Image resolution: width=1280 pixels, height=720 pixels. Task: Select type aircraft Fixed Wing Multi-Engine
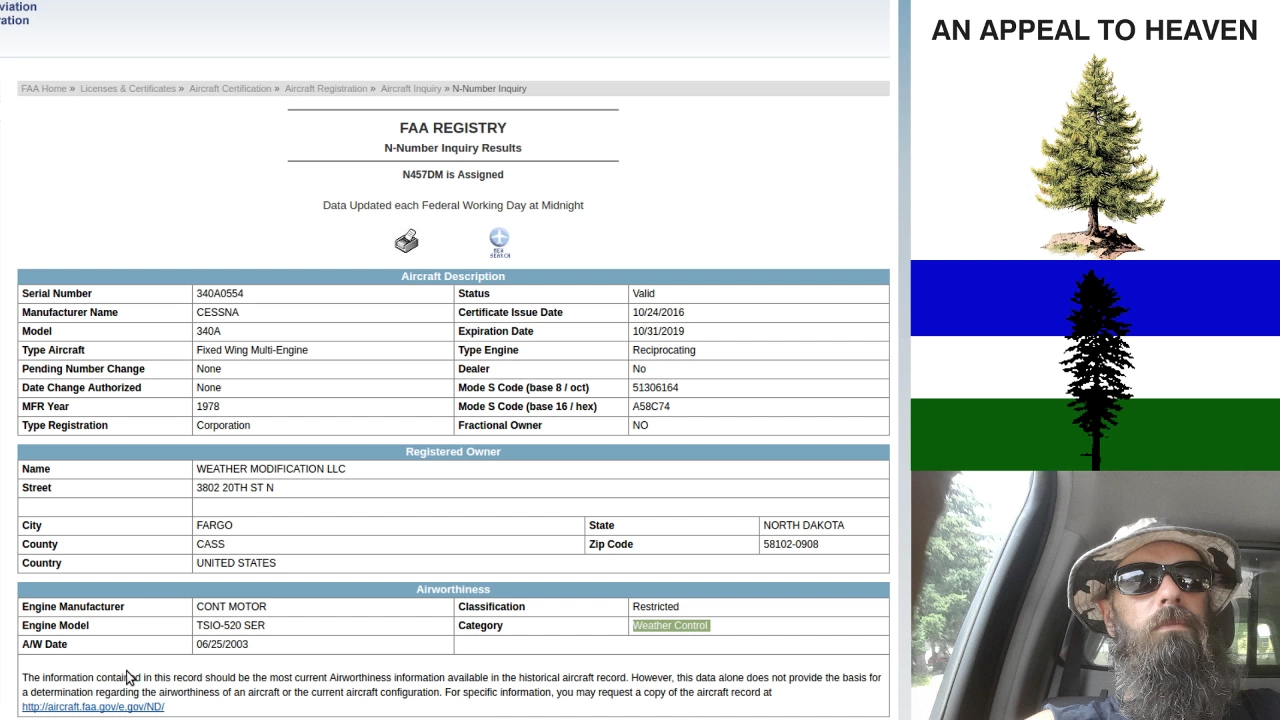coord(252,351)
